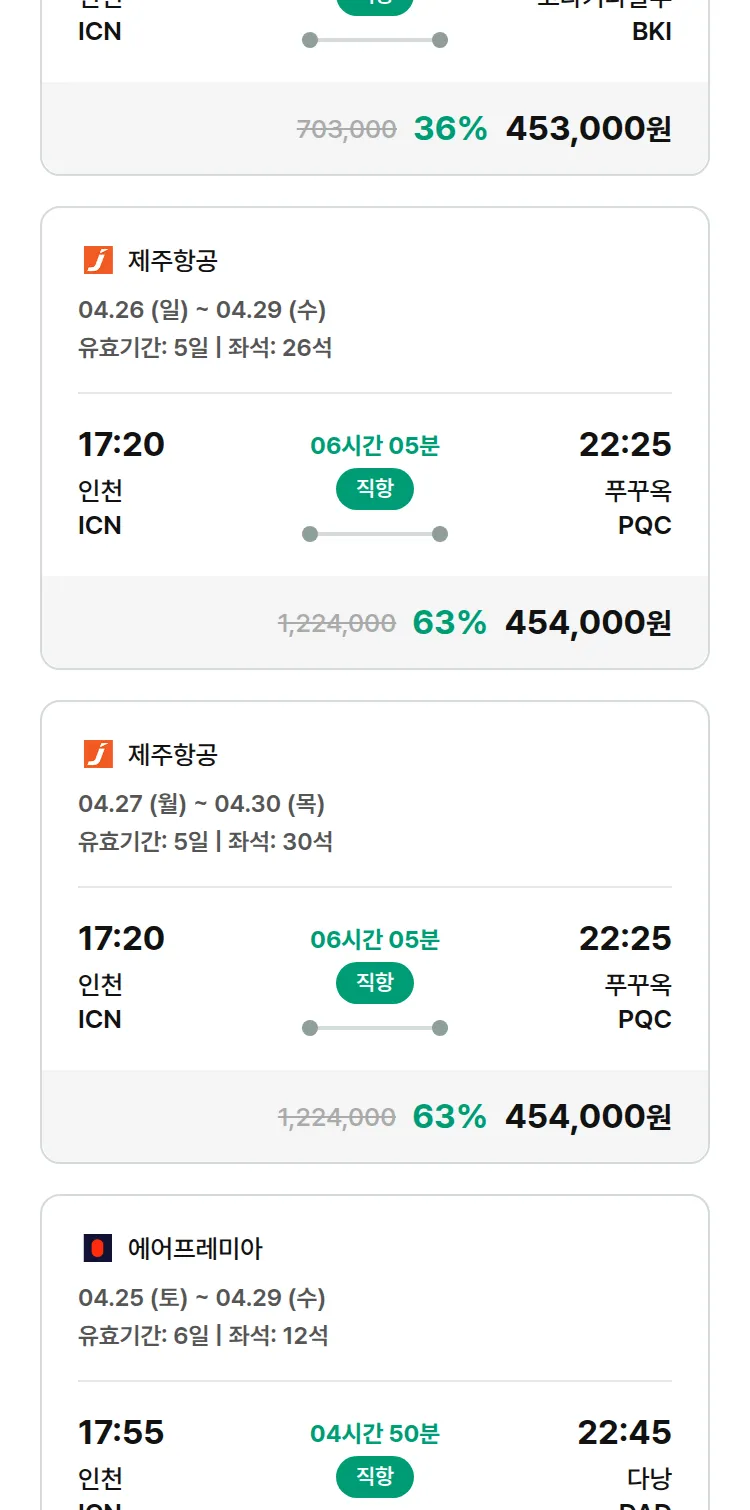
Task: Click date range 04.25 (토) ~ 04.29 (수)
Action: tap(202, 1298)
